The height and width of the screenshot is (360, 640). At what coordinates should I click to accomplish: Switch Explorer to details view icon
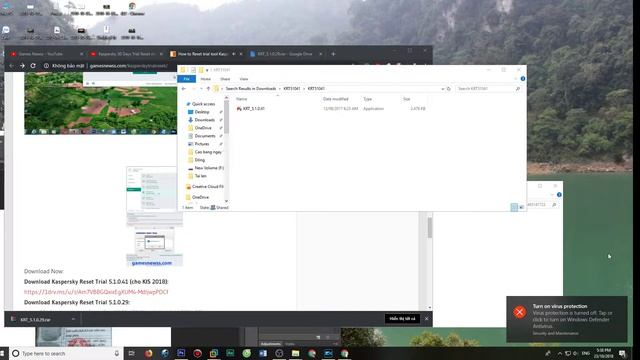(514, 207)
